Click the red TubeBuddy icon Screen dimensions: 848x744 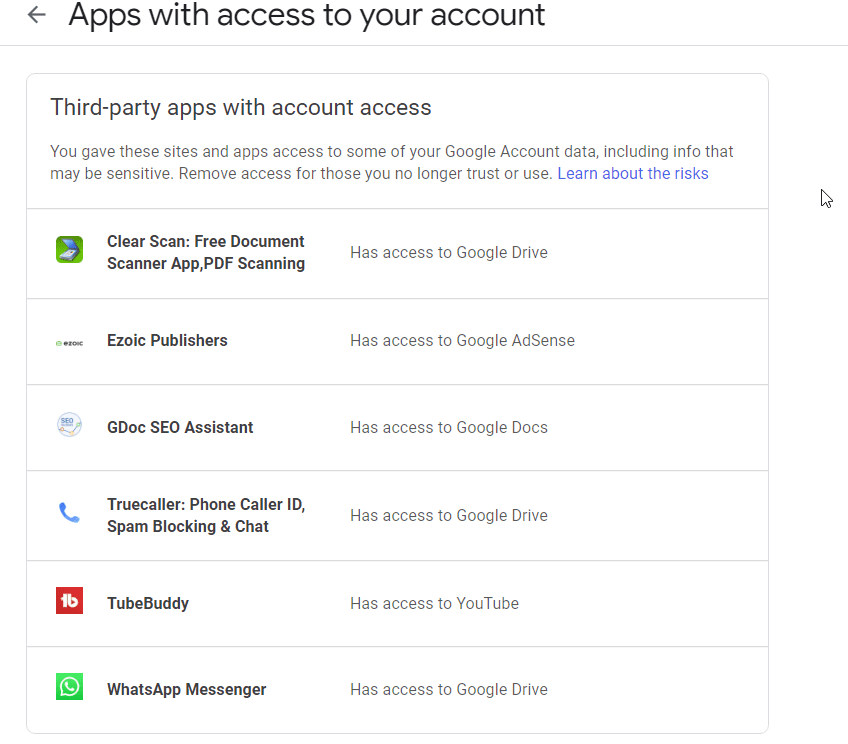pyautogui.click(x=69, y=600)
